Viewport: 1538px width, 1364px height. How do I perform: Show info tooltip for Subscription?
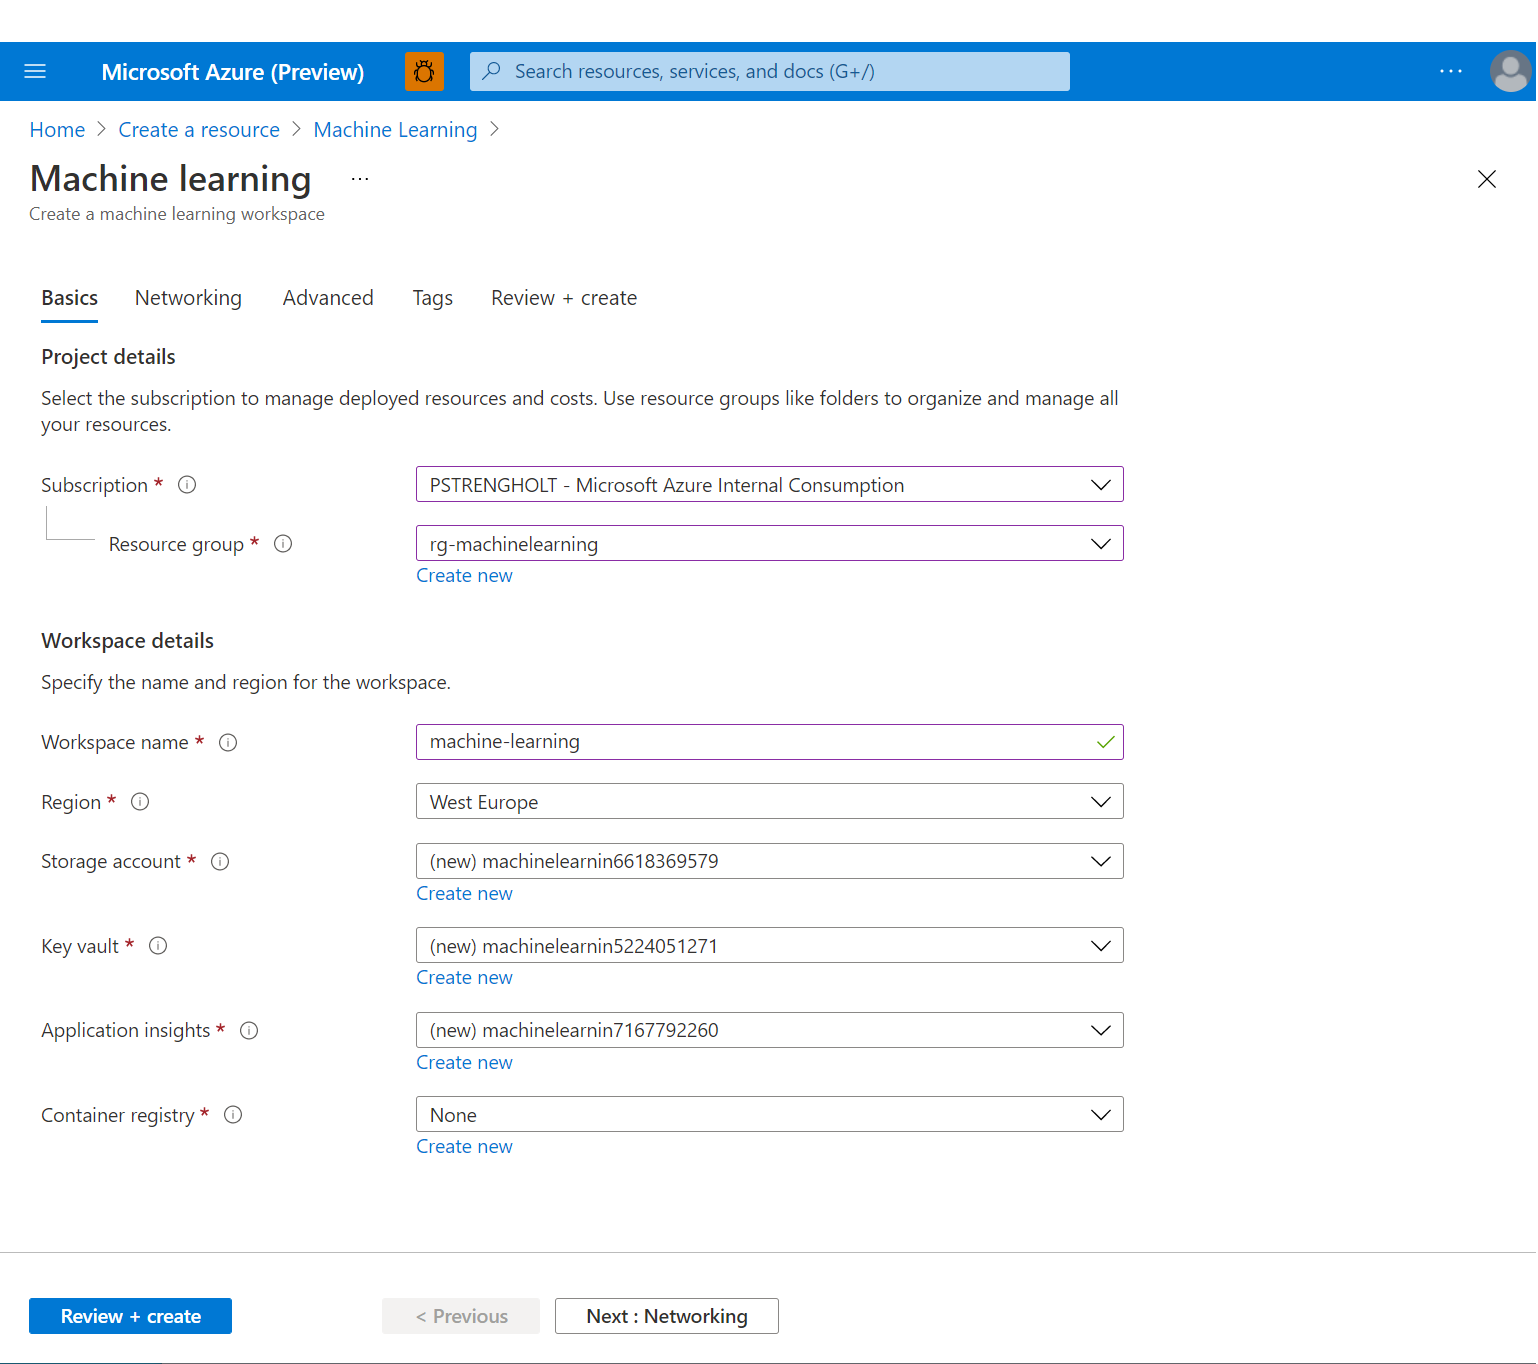pos(187,485)
